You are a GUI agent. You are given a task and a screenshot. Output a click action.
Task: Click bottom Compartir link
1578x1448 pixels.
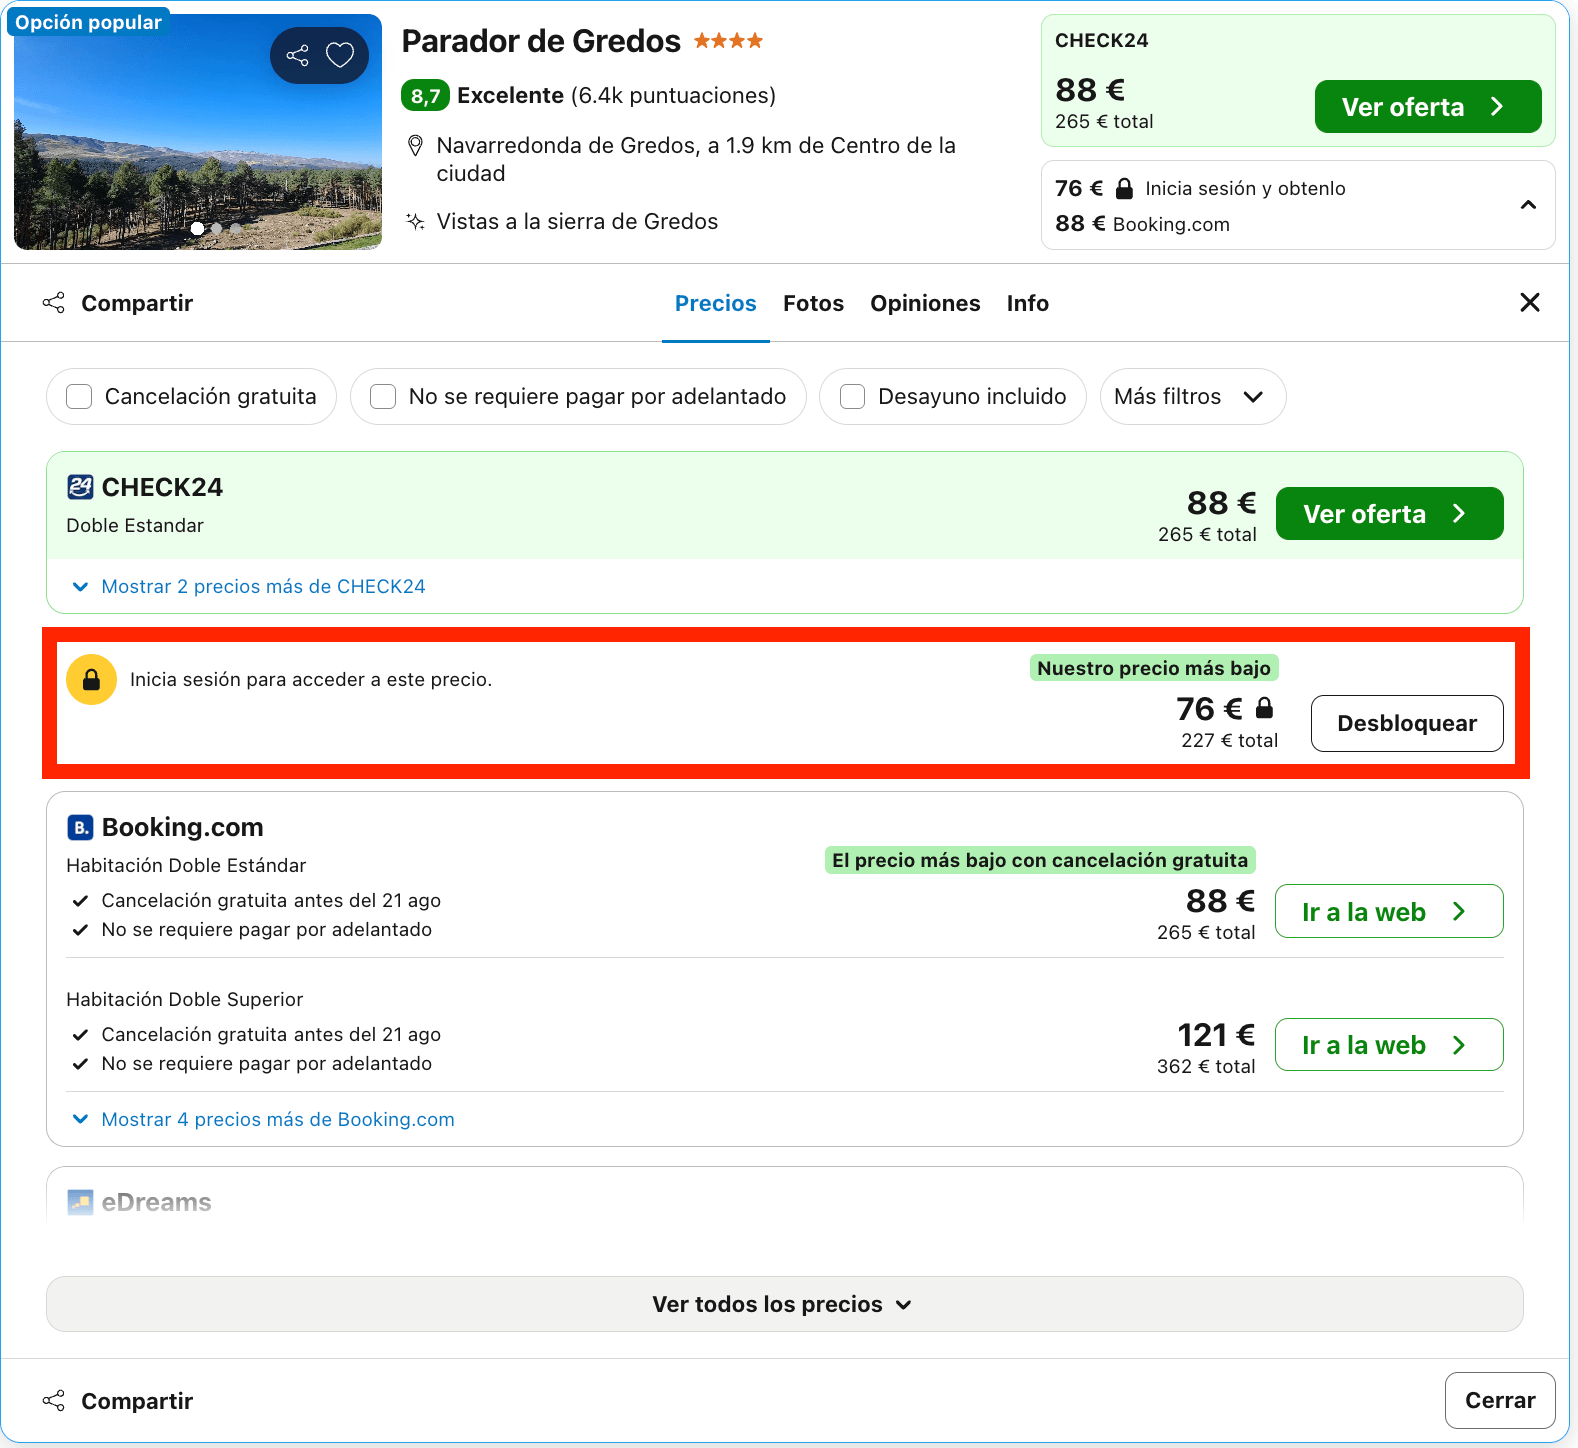(137, 1401)
